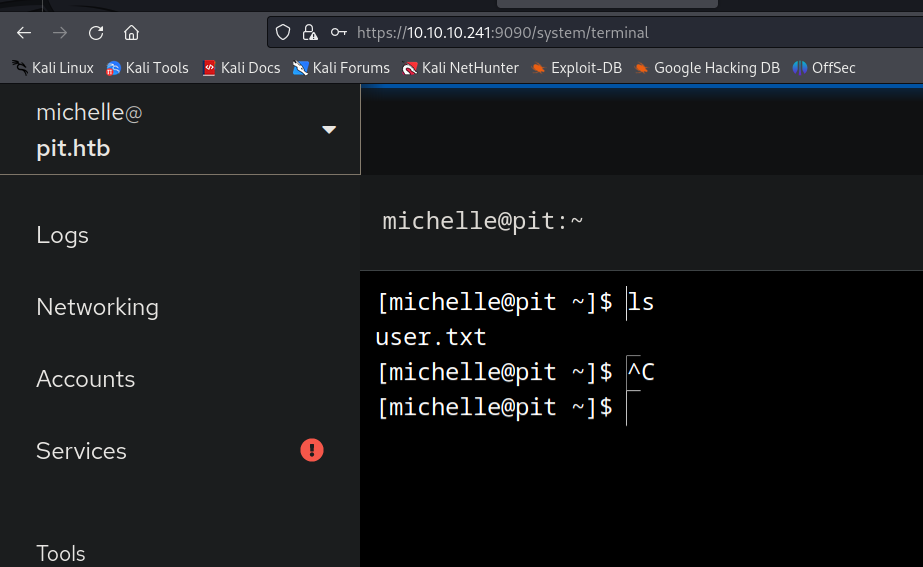Expand the michelle@pit.htb host dropdown
Image resolution: width=923 pixels, height=567 pixels.
click(329, 130)
